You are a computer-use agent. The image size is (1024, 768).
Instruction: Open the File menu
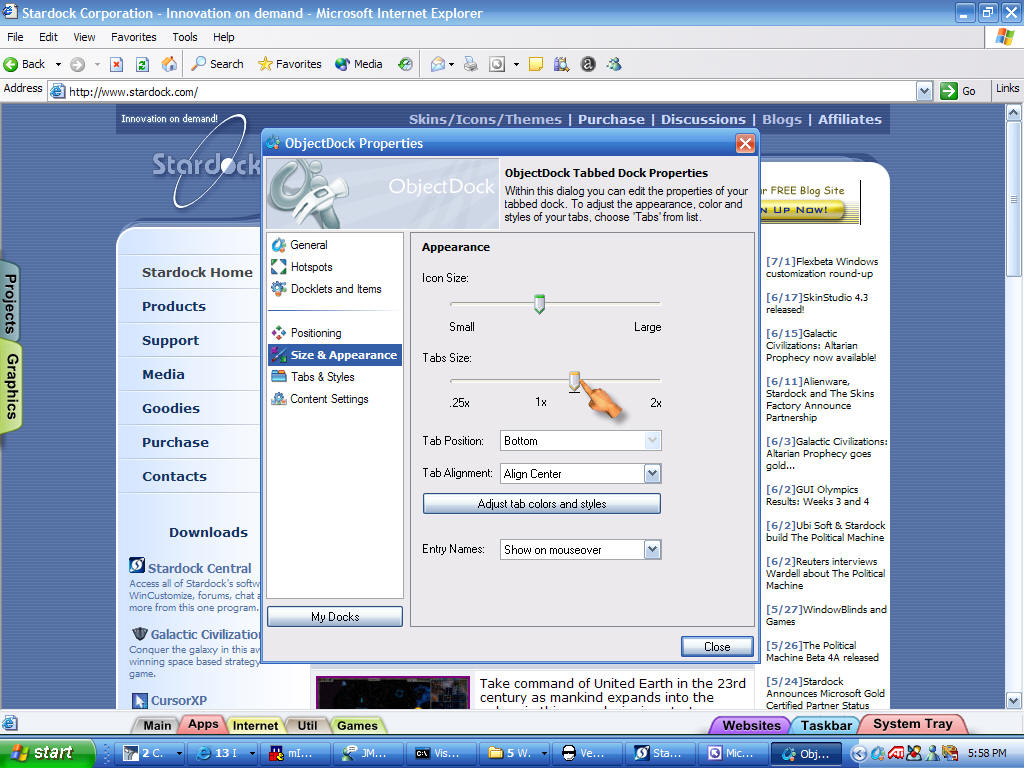pyautogui.click(x=15, y=37)
